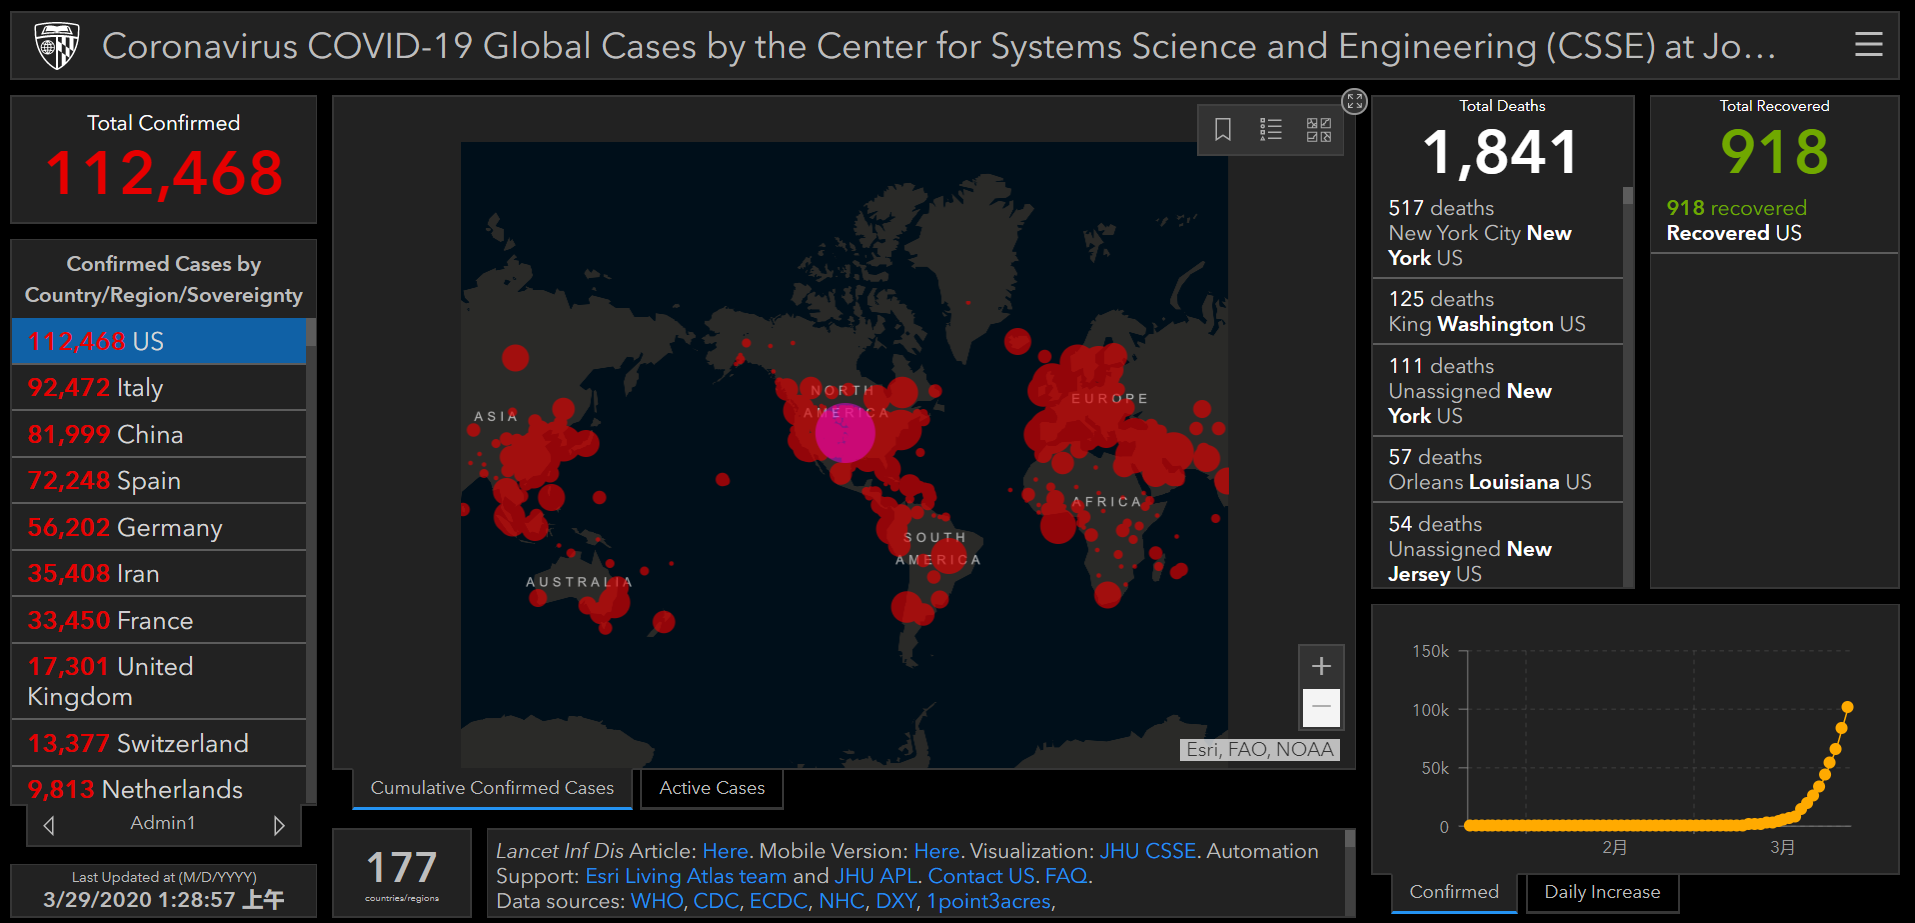Select Italy in the confirmed cases list
Image resolution: width=1915 pixels, height=923 pixels.
pos(159,388)
